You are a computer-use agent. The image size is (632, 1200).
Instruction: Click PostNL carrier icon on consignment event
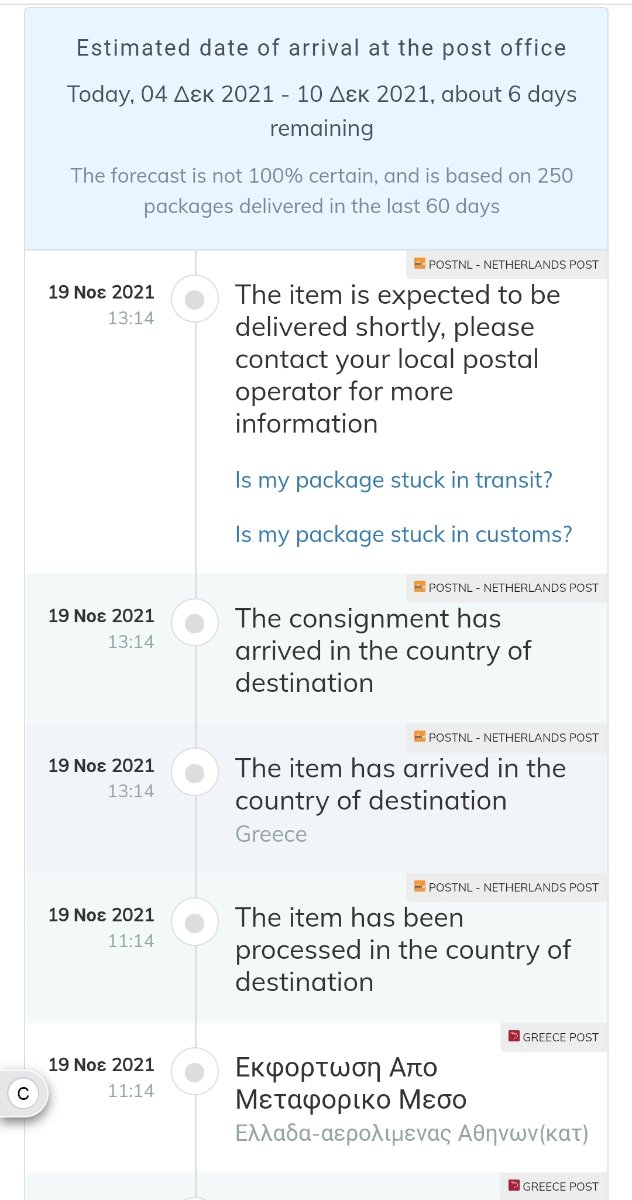tap(420, 587)
